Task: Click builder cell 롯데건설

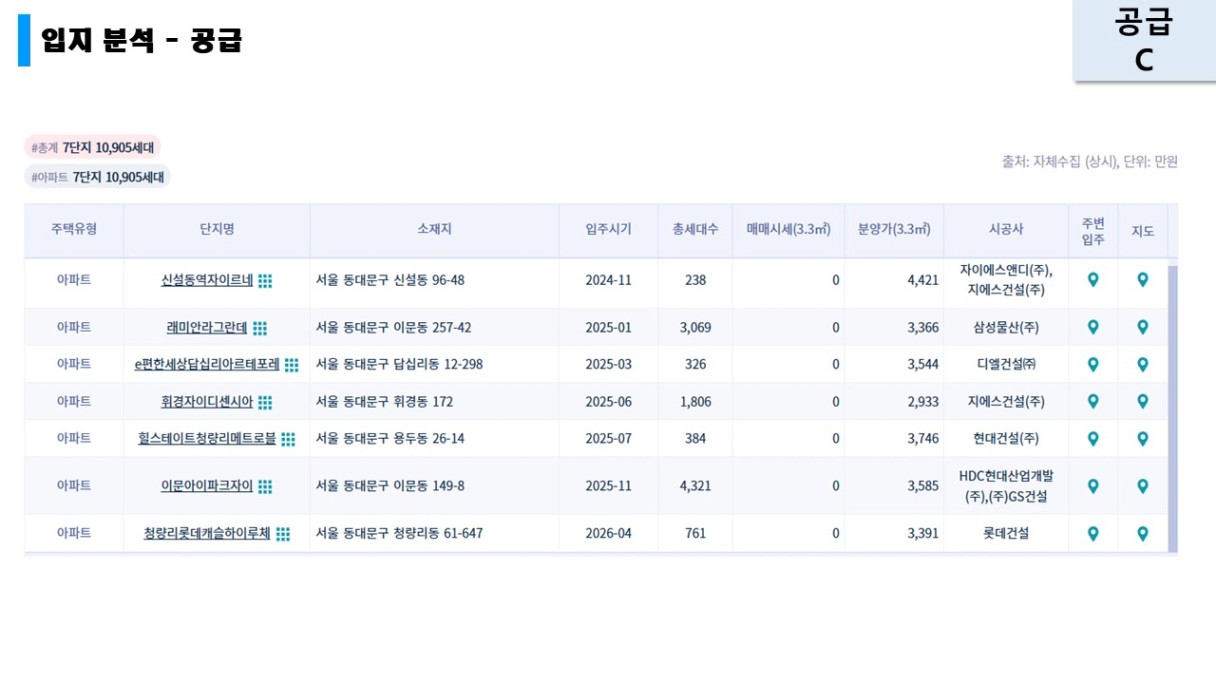Action: (x=1006, y=533)
